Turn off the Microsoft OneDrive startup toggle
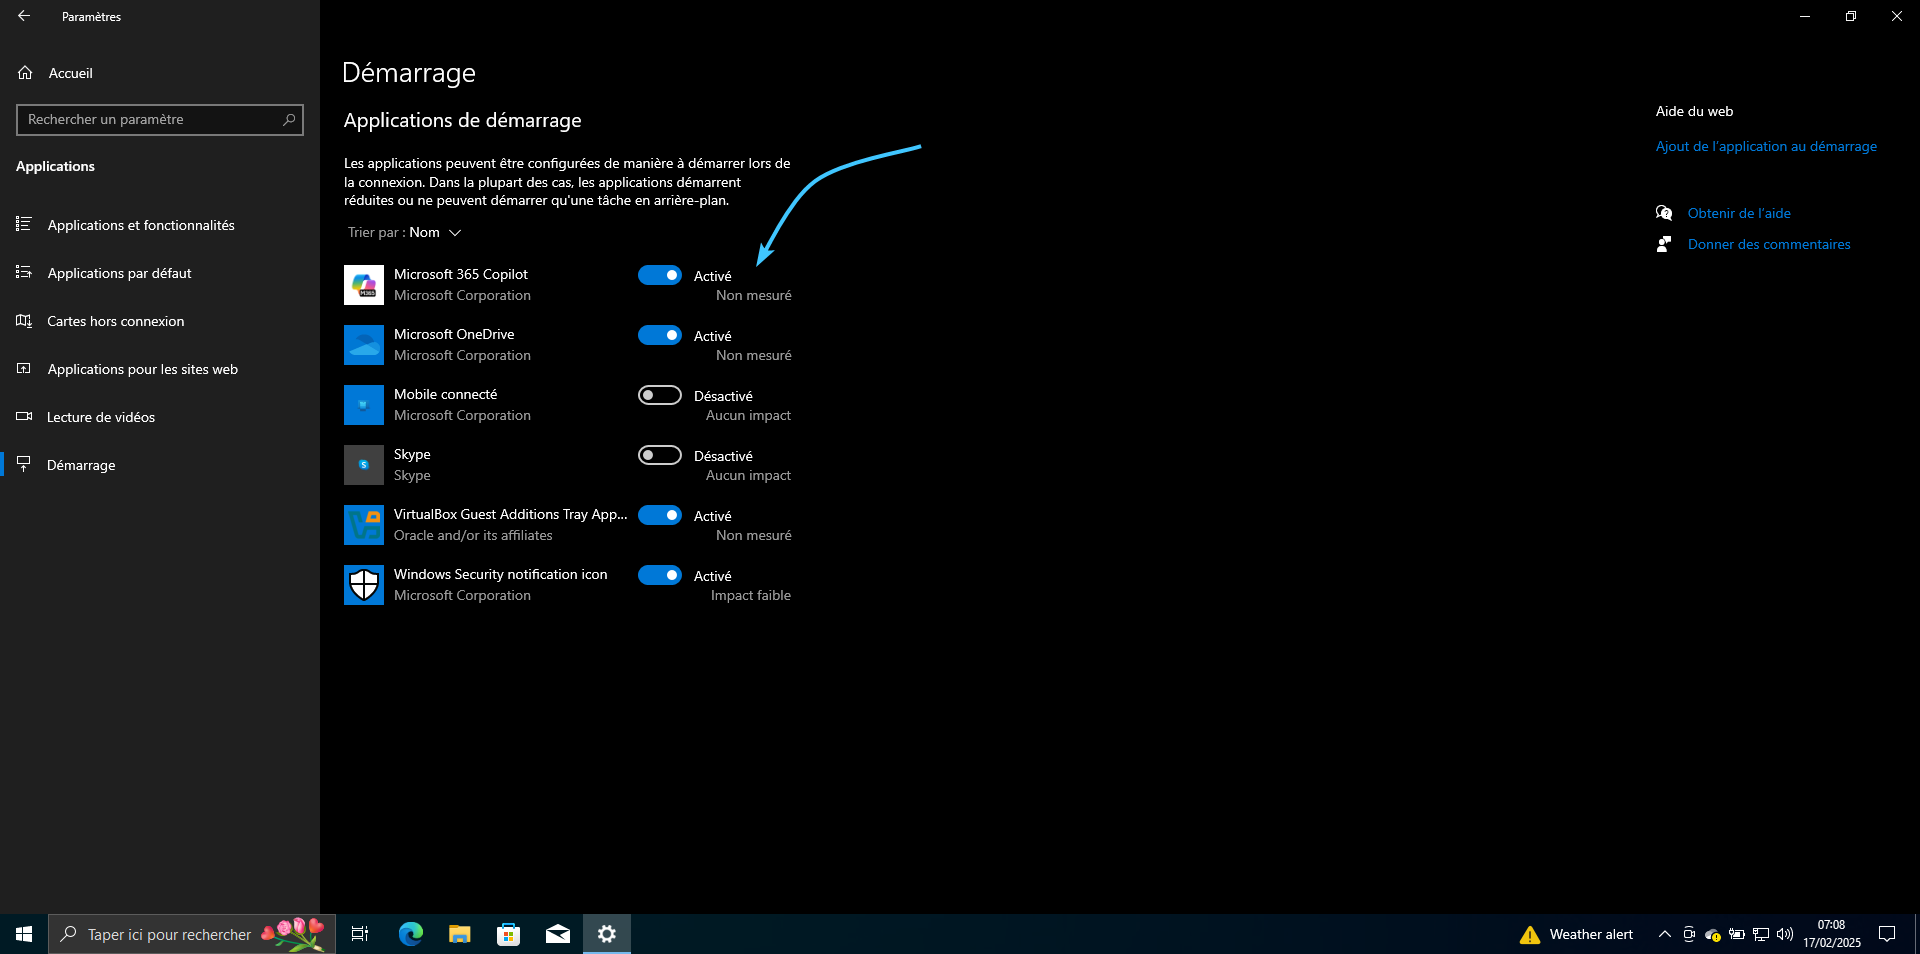Viewport: 1920px width, 954px height. 660,335
